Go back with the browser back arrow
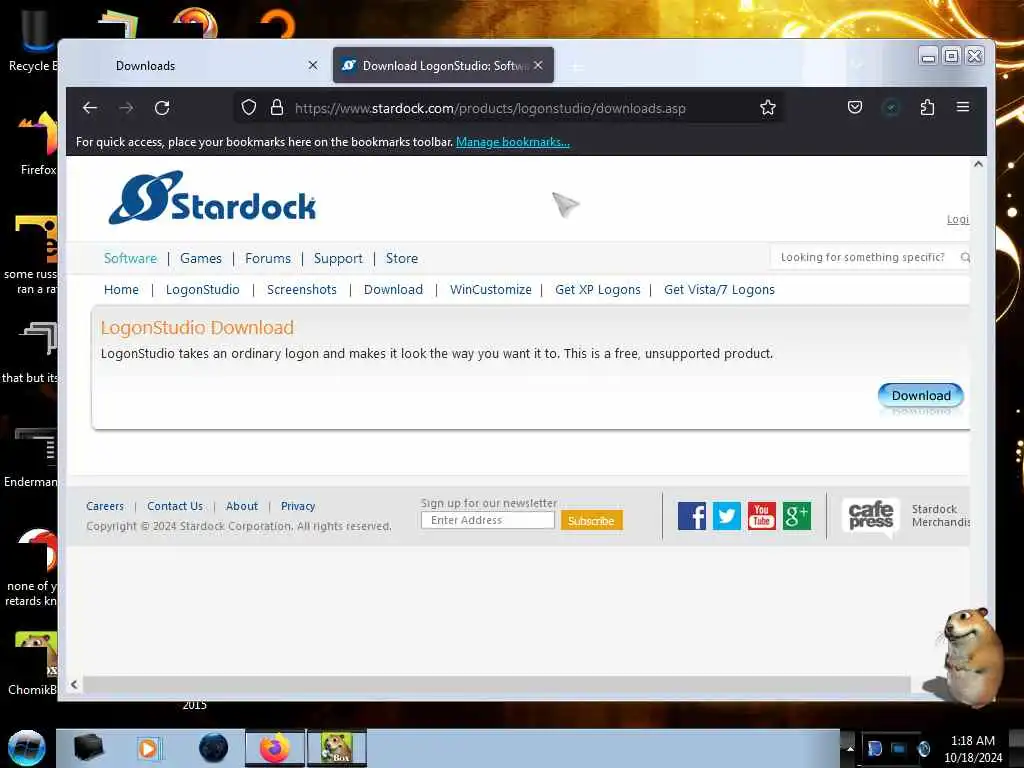Screen dimensions: 1024x768 (x=90, y=108)
